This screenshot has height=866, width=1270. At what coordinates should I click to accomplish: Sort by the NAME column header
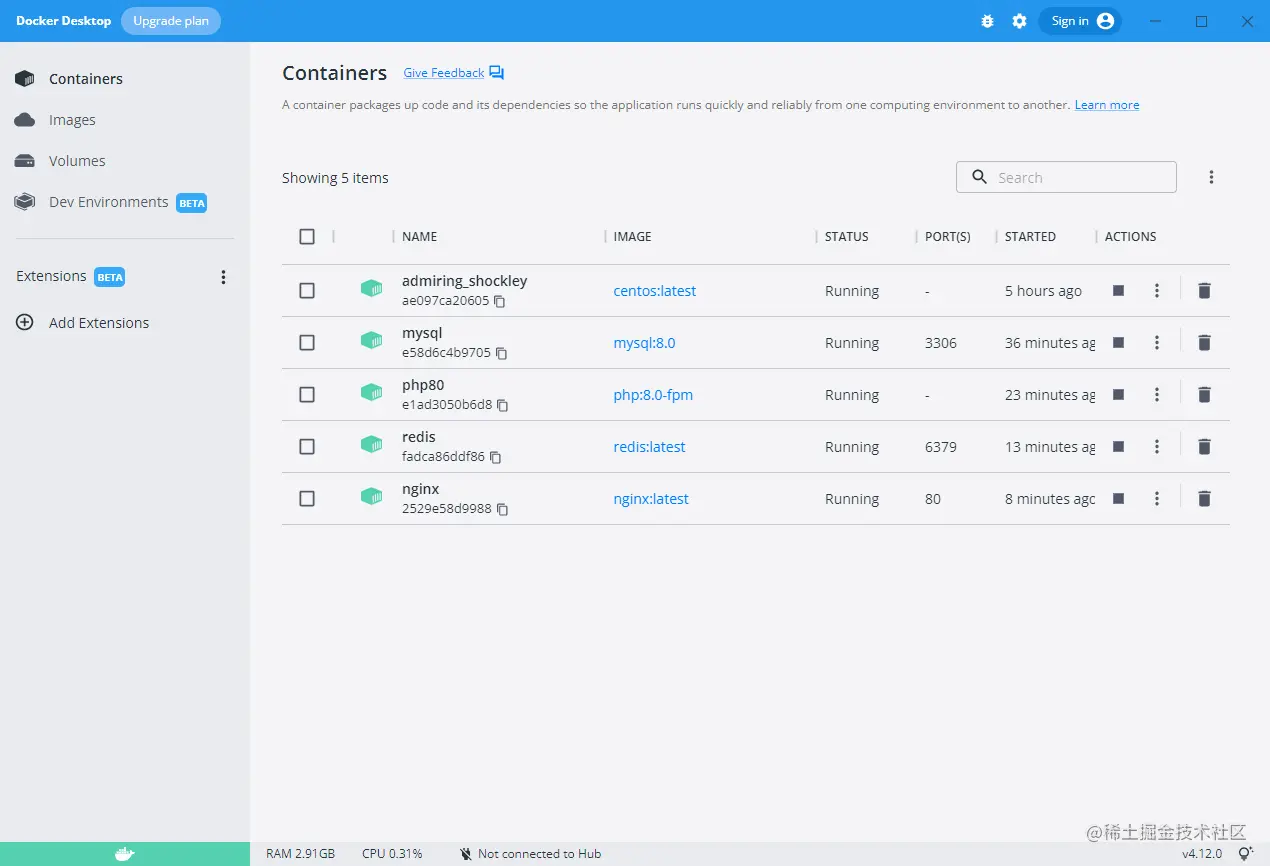420,237
